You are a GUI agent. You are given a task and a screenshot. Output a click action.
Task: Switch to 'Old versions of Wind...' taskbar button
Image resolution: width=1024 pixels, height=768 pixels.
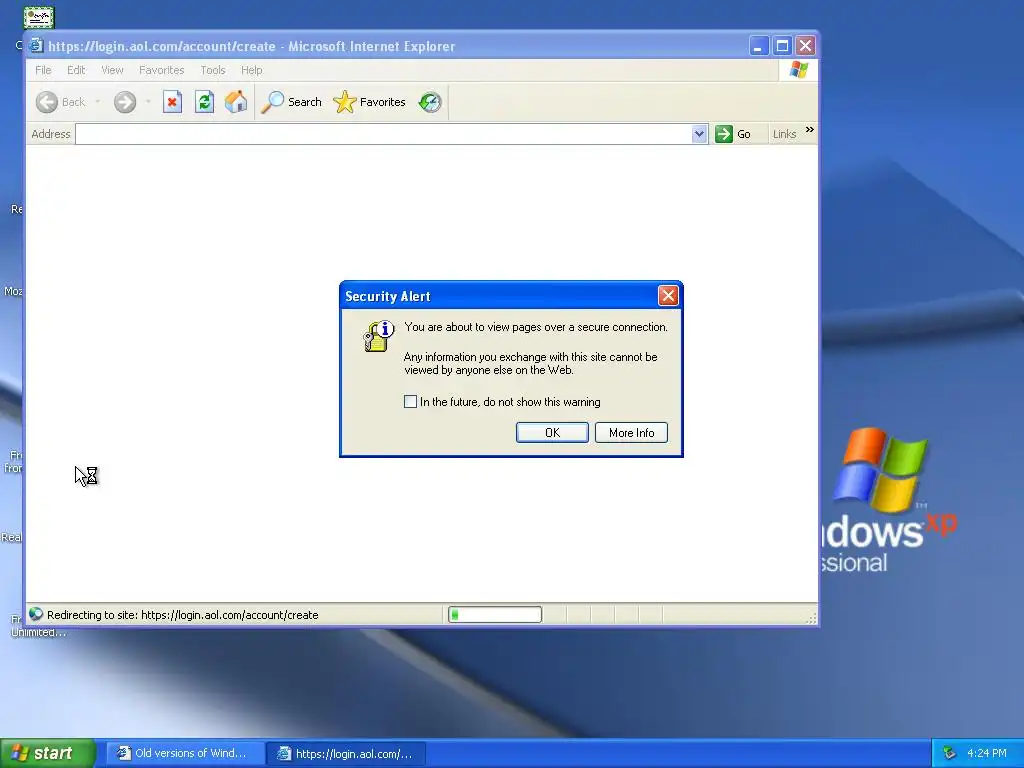click(185, 753)
